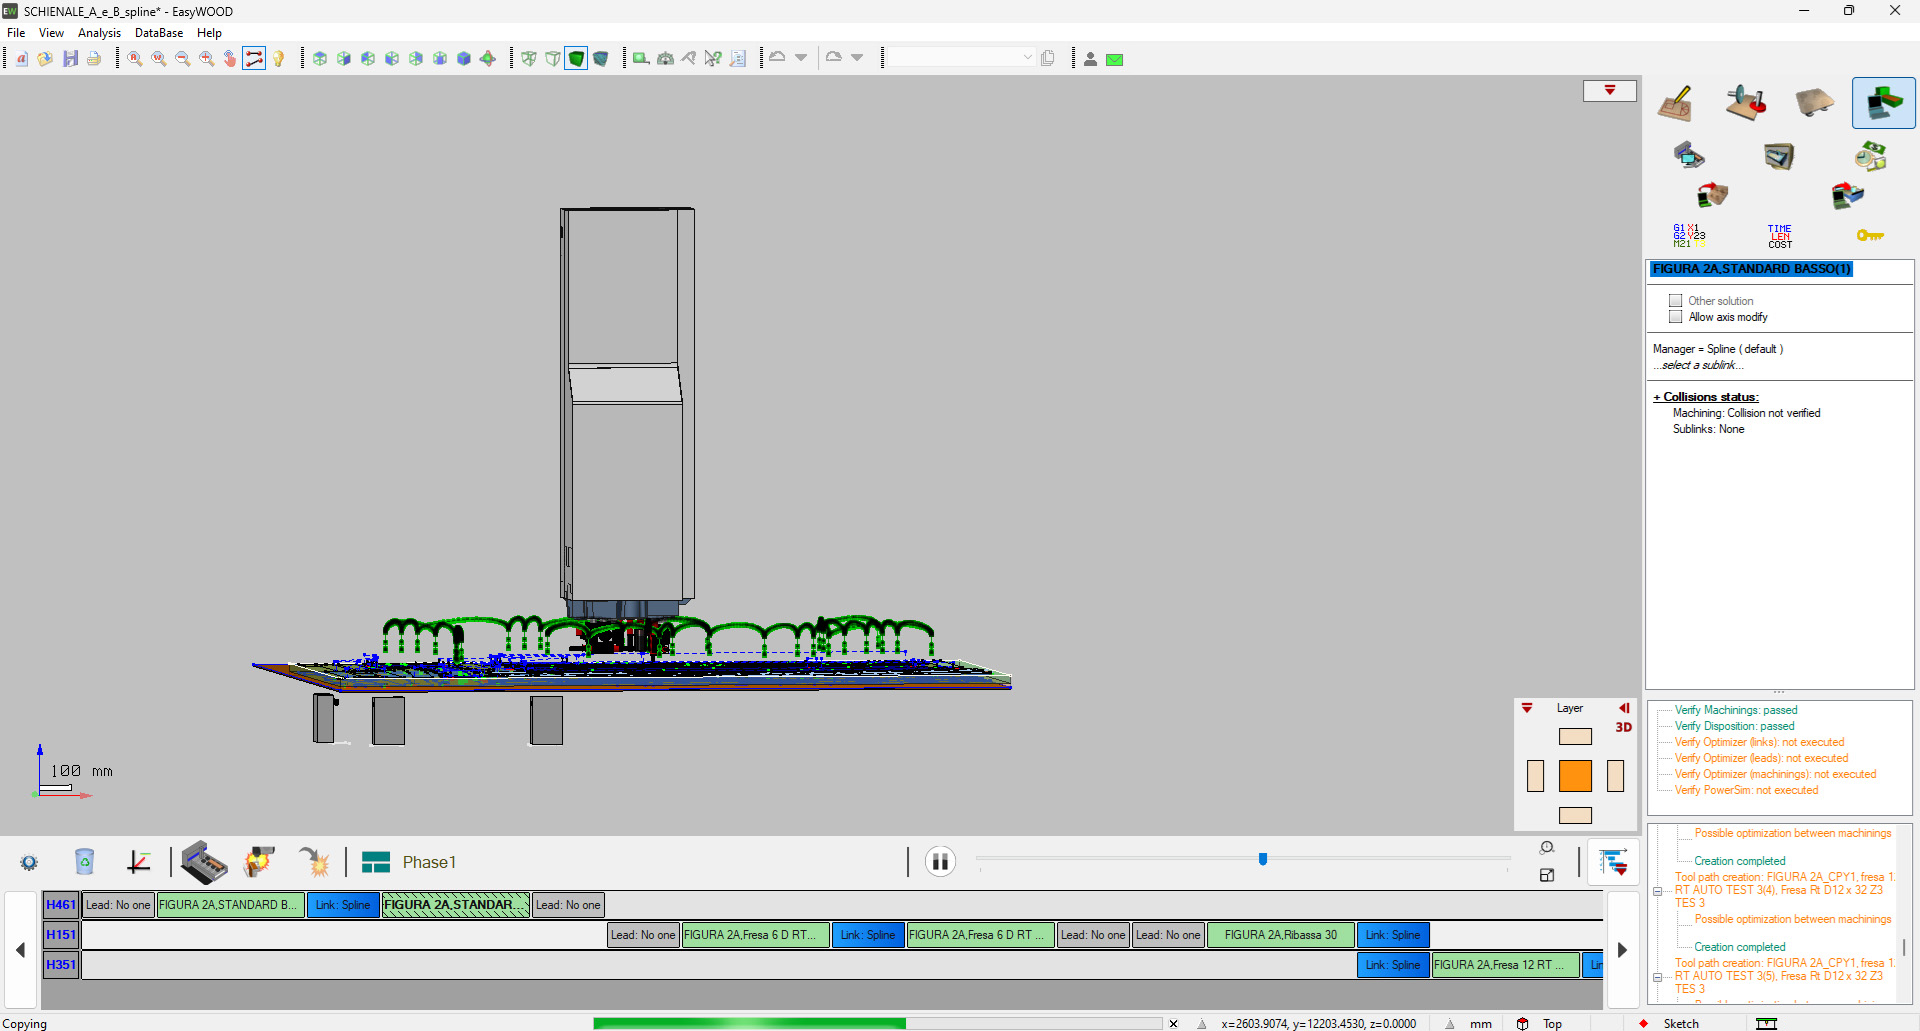Click the user profile silhouette icon
This screenshot has height=1031, width=1920.
1091,59
